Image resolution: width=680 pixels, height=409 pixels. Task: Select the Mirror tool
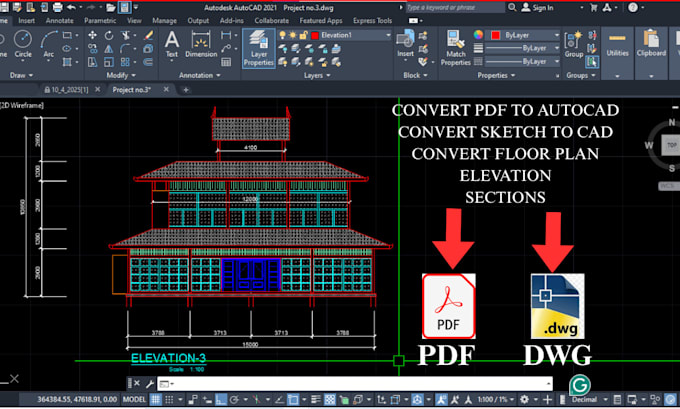109,49
